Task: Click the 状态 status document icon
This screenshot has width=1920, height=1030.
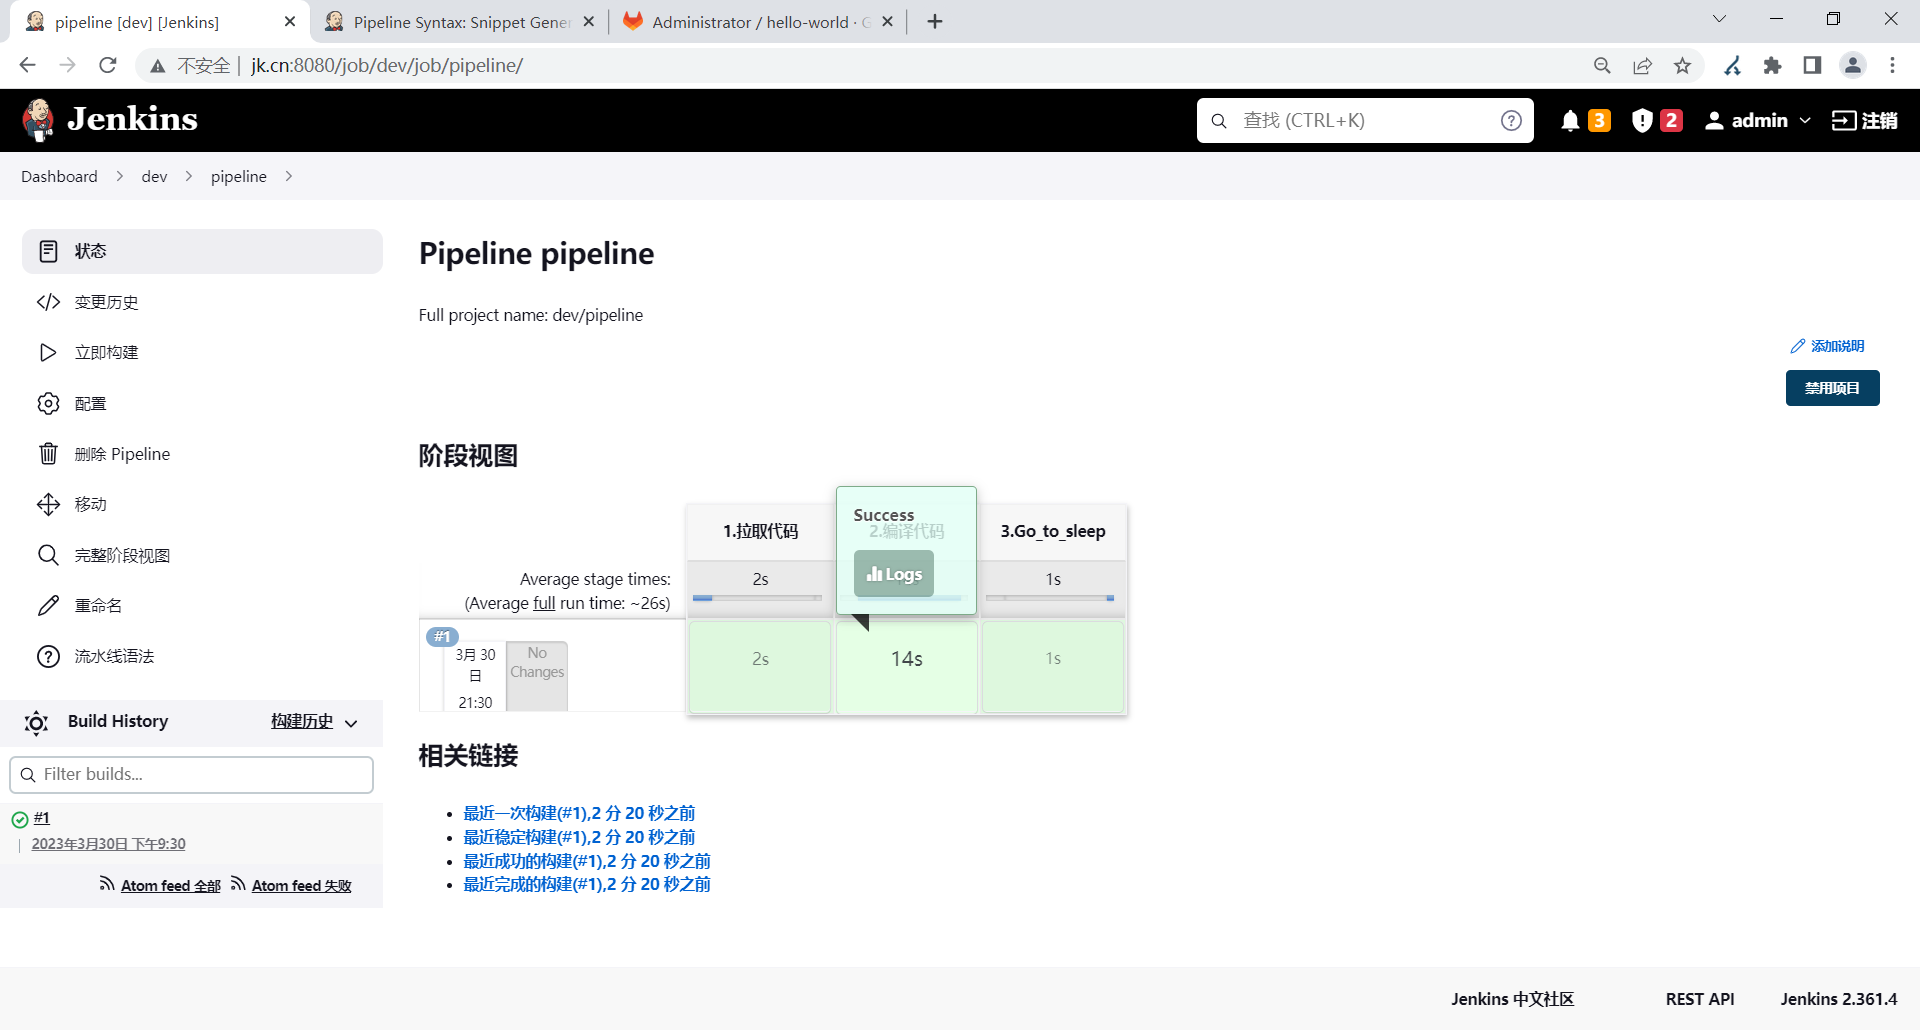Action: click(48, 251)
